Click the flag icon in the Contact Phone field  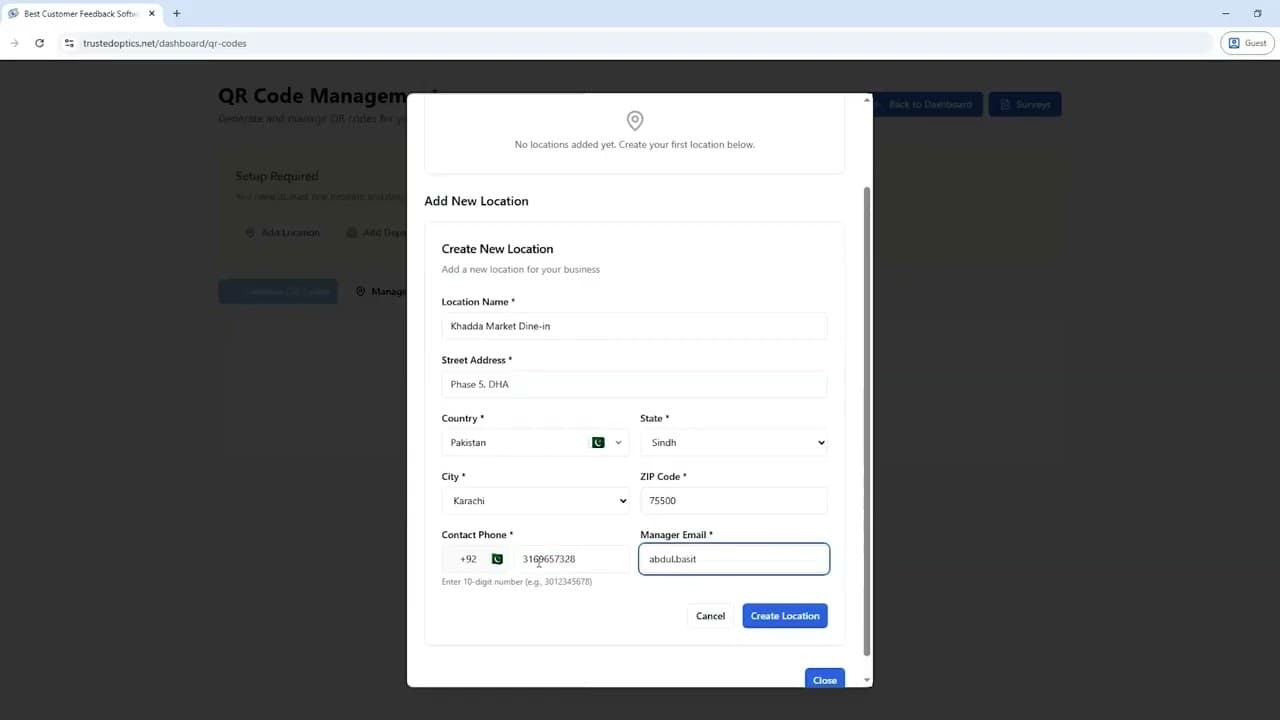(x=497, y=559)
